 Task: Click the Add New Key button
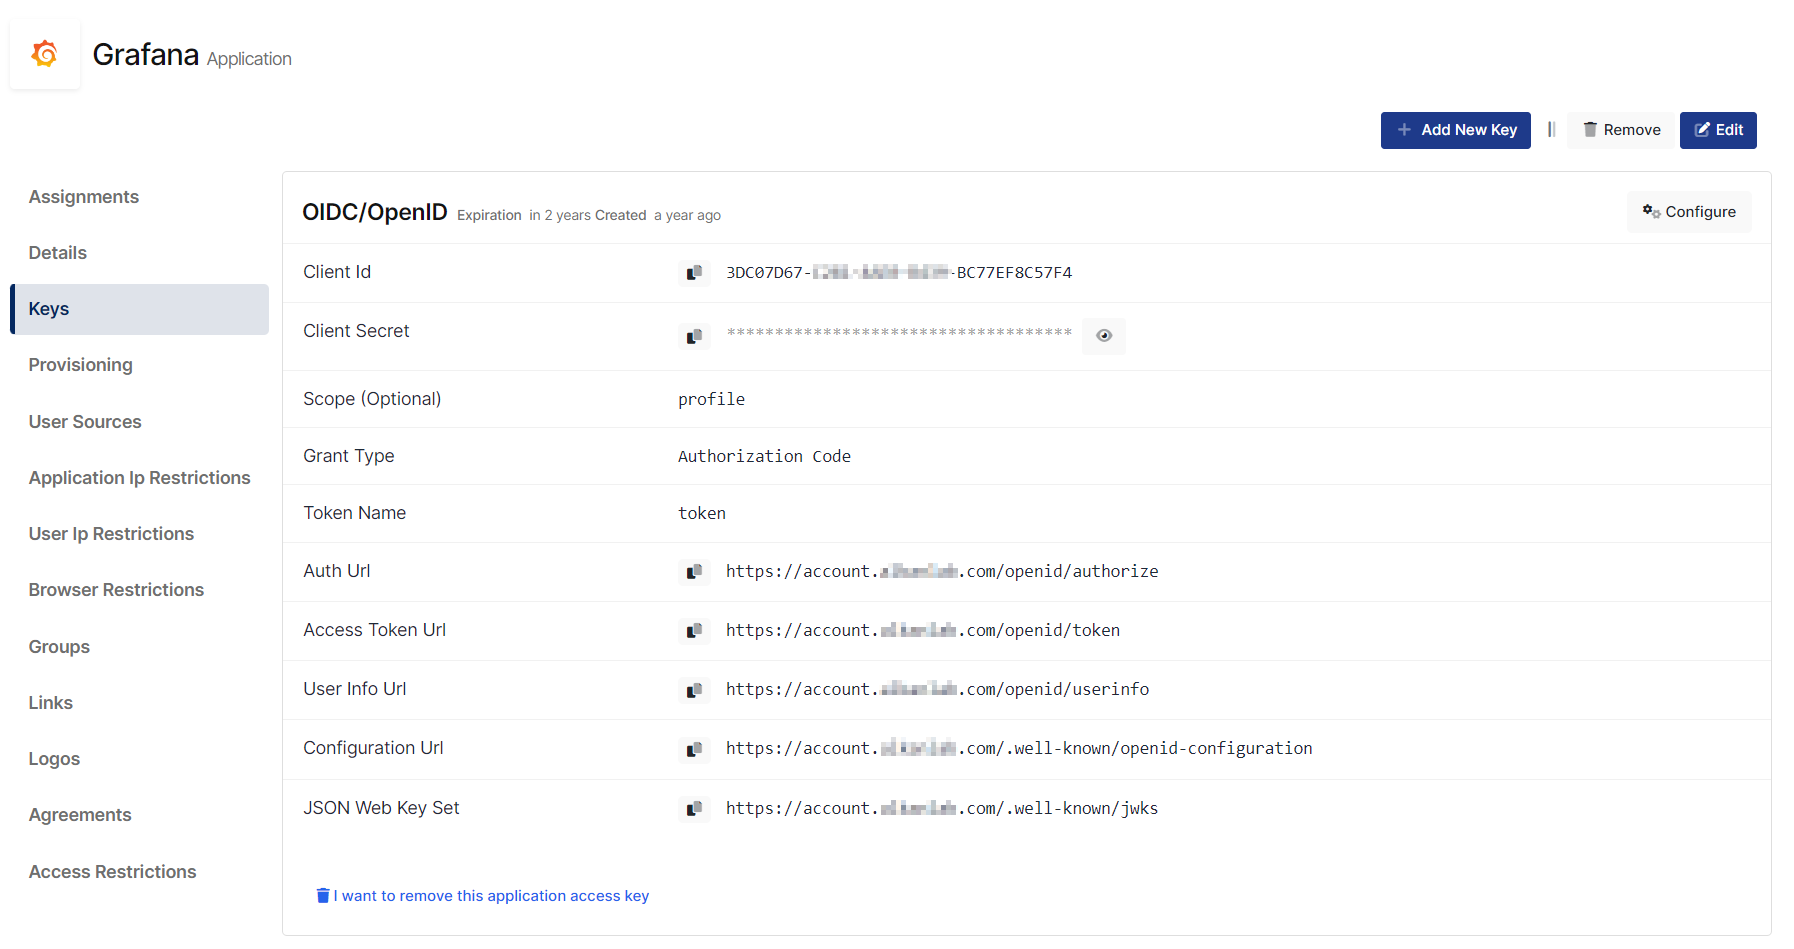pos(1455,130)
